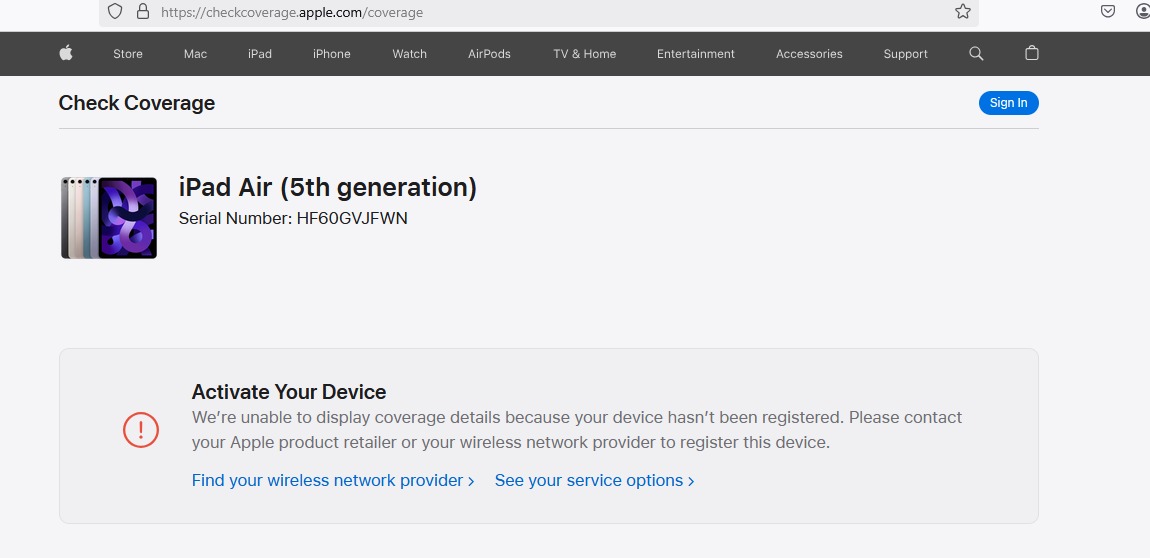Viewport: 1150px width, 558px height.
Task: Open the Entertainment menu
Action: [695, 54]
